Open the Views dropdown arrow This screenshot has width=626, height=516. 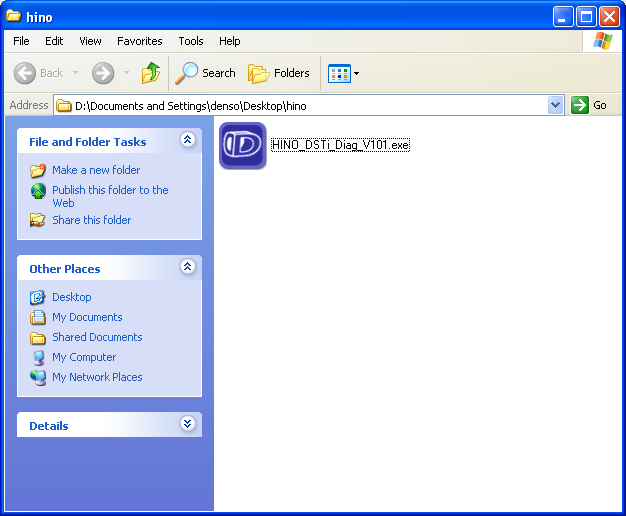pos(357,73)
